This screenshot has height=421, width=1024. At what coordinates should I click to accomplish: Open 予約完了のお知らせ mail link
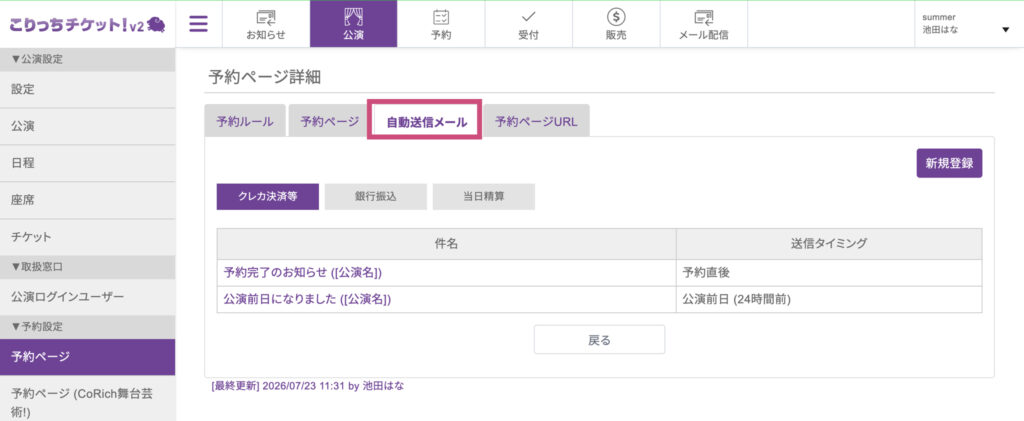[x=302, y=273]
